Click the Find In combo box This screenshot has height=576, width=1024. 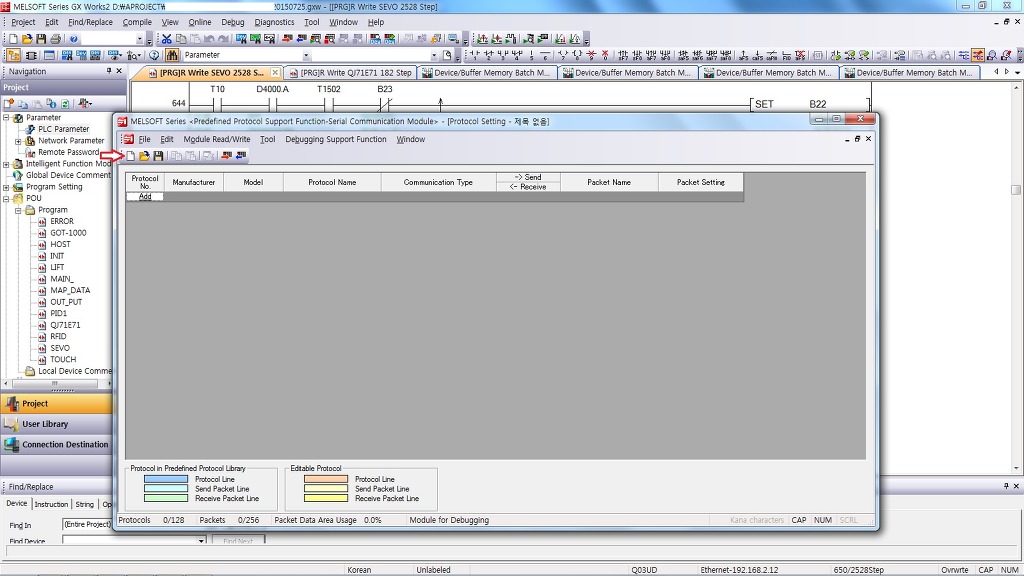coord(87,524)
